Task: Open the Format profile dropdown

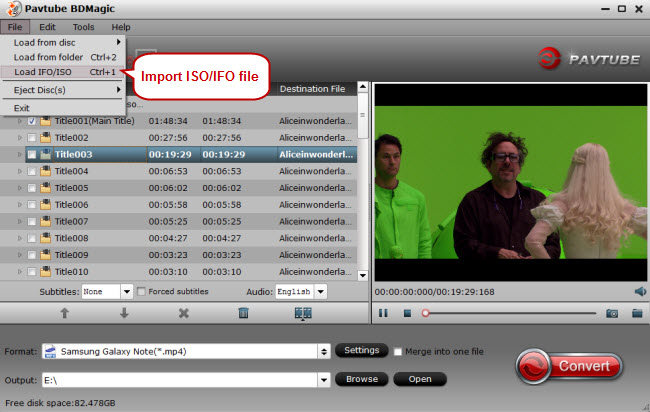Action: pos(324,351)
